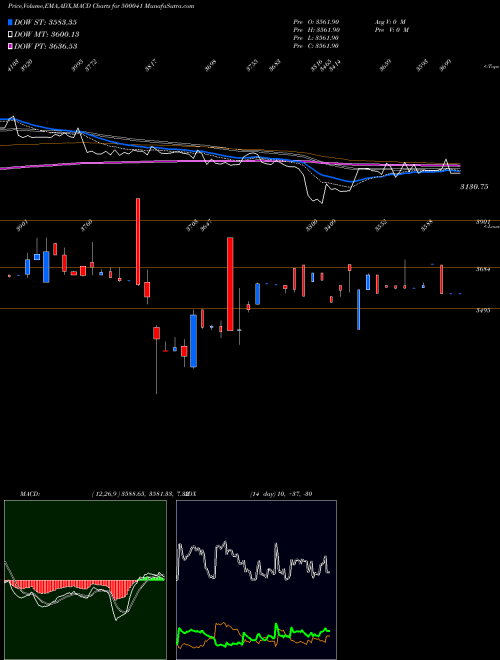Click the 'Pre H: 3561.90' high value
This screenshot has width=500, height=660.
tap(316, 30)
